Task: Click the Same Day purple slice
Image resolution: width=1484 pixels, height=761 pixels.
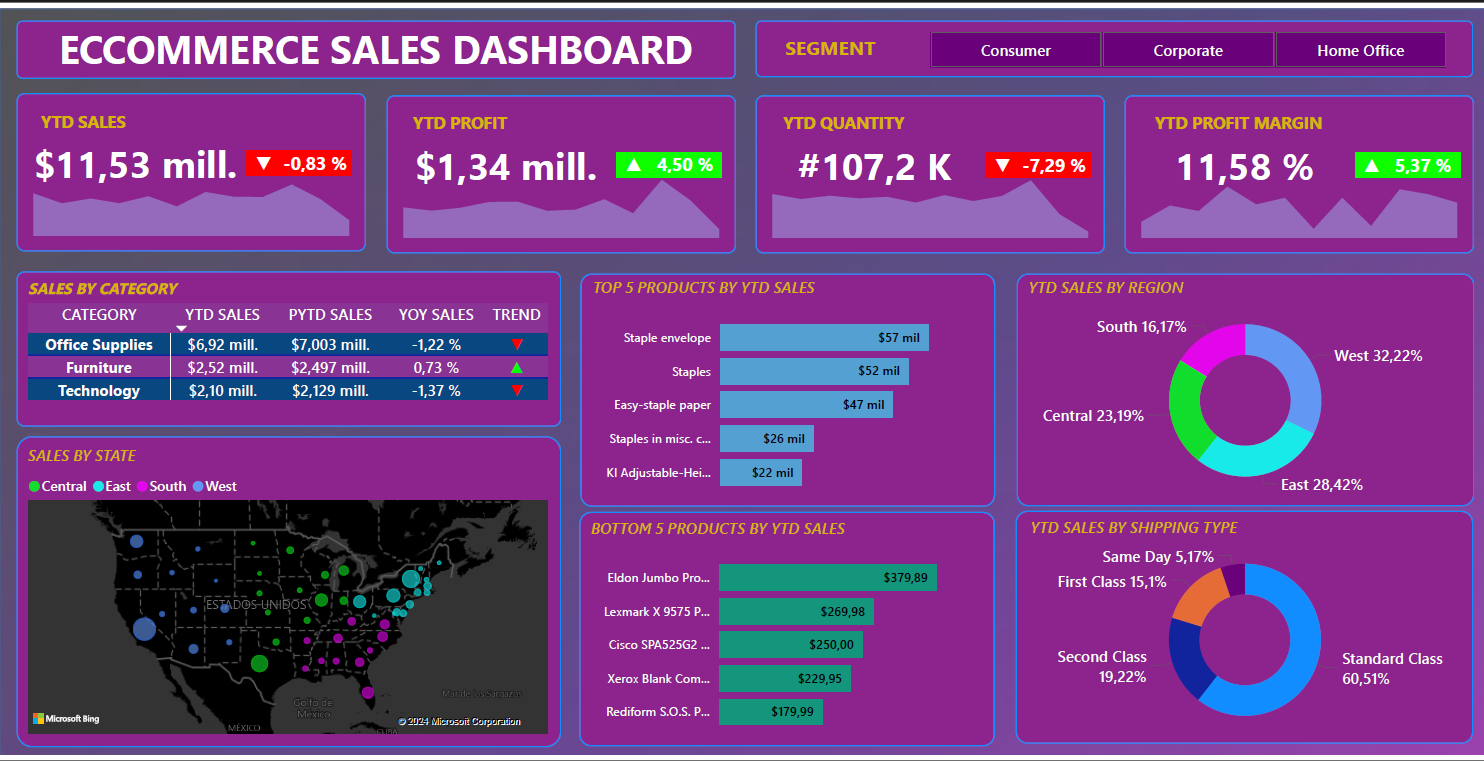Action: 1234,580
